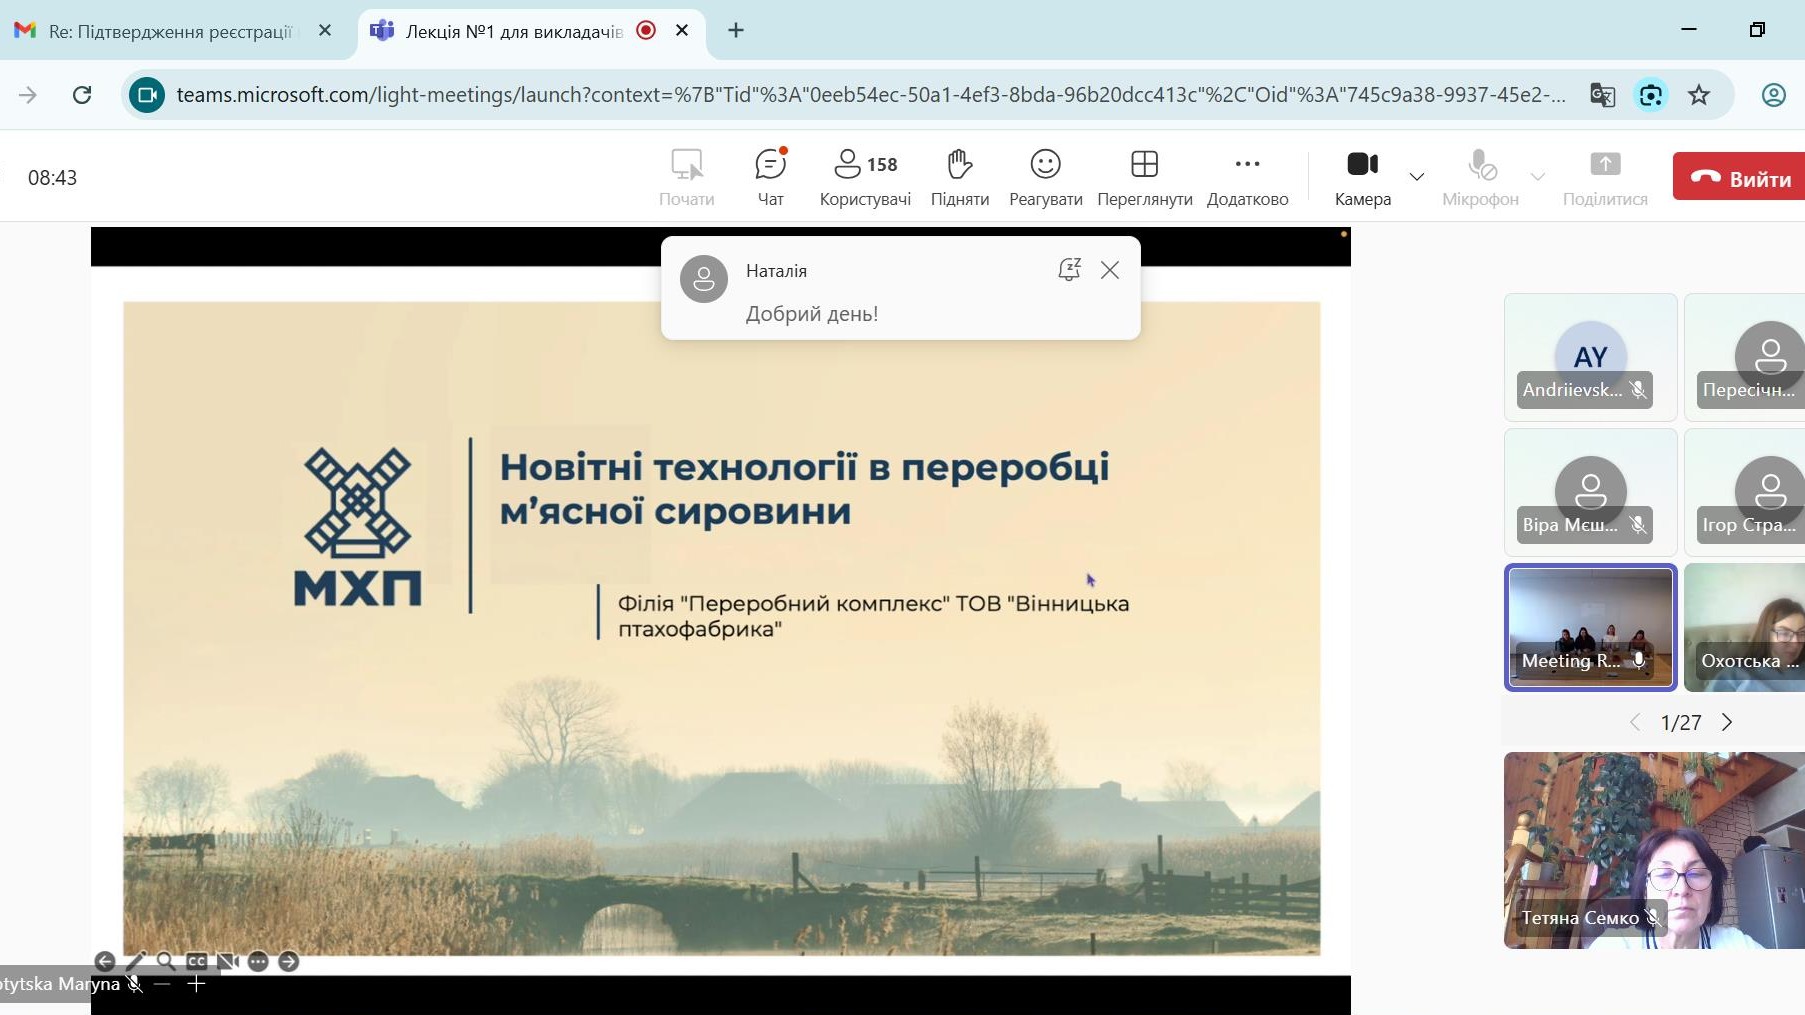Expand camera options dropdown arrow

[x=1416, y=177]
